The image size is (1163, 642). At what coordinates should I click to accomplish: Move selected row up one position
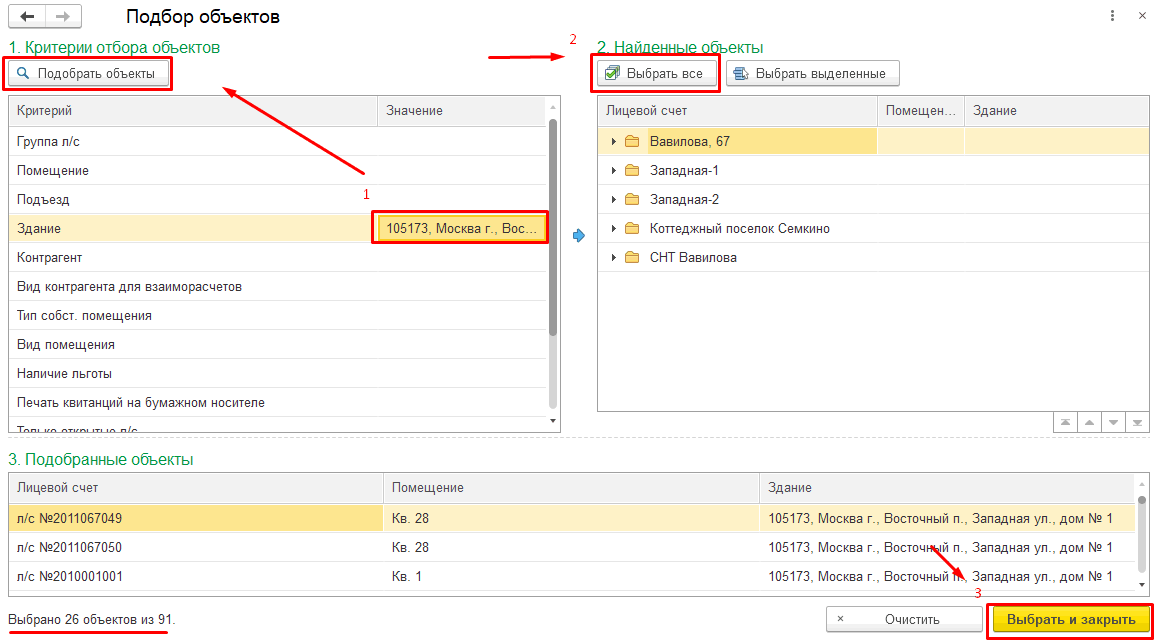pyautogui.click(x=1089, y=423)
